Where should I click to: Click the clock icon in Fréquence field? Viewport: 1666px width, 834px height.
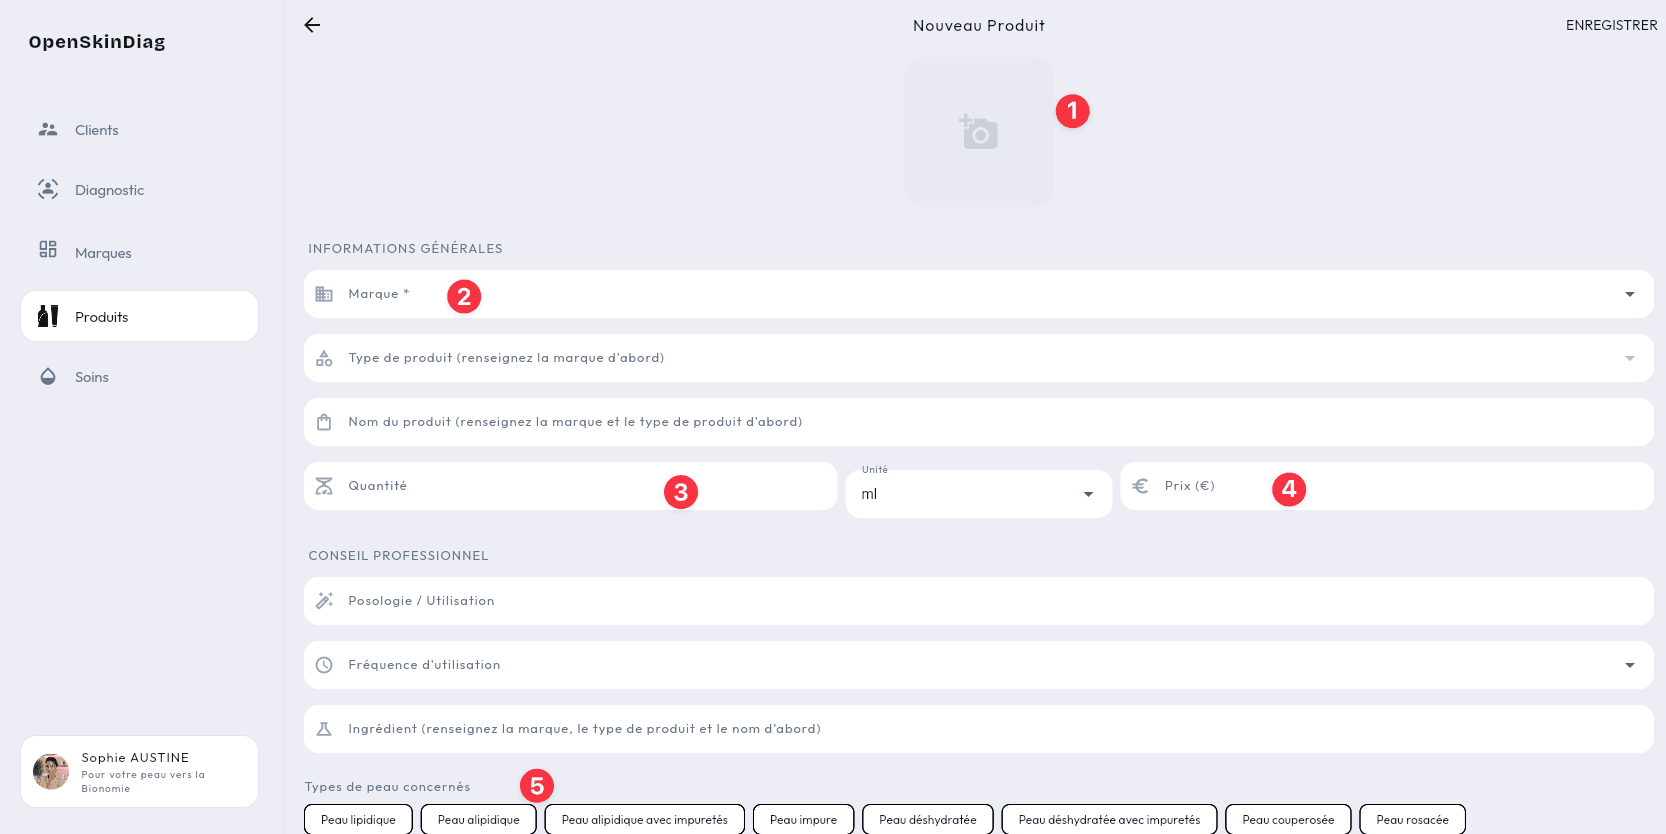click(x=324, y=665)
